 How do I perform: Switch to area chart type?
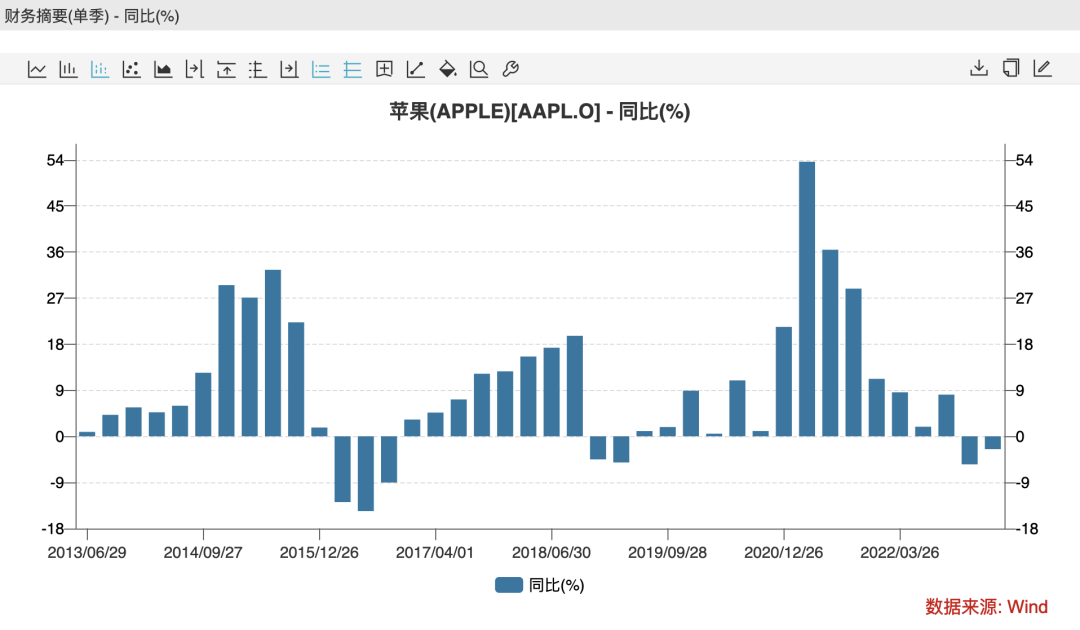click(163, 69)
